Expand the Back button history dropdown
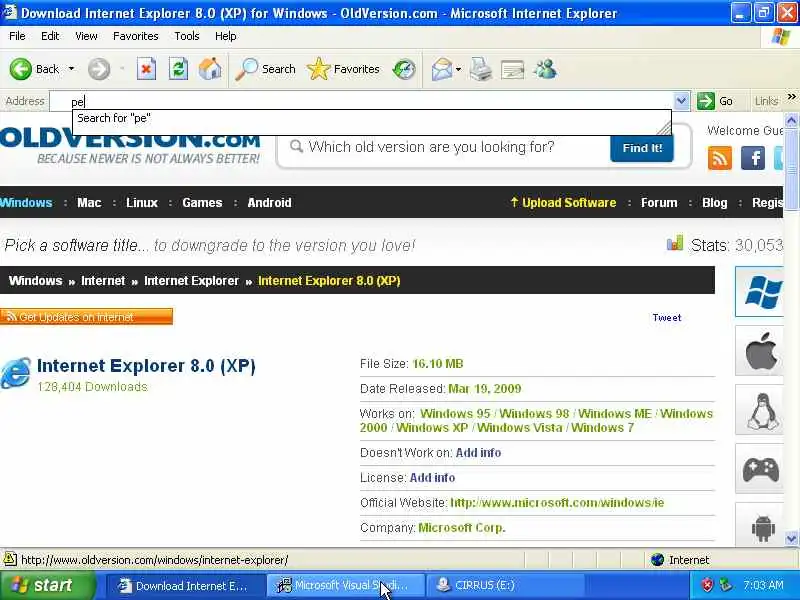This screenshot has width=800, height=600. 71,69
